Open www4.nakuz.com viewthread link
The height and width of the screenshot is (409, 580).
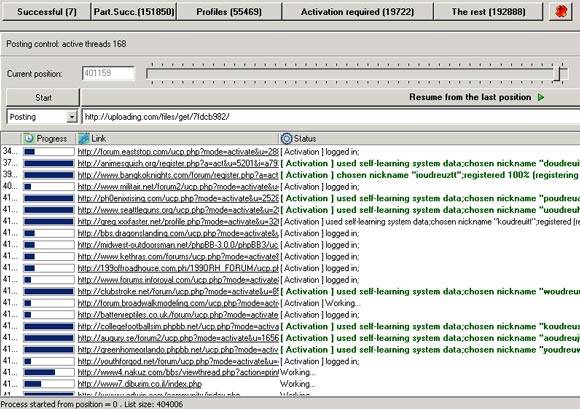tap(178, 372)
